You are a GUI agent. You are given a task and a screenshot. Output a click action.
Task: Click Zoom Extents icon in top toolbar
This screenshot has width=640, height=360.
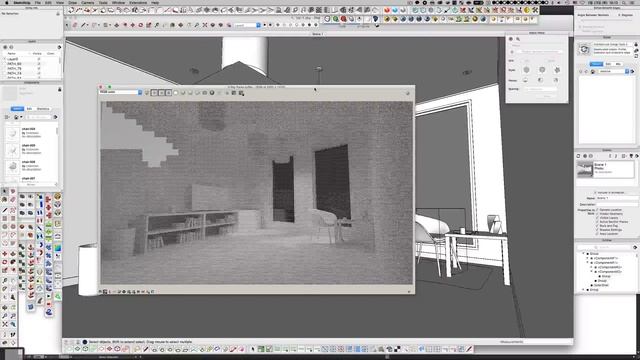[x=205, y=25]
